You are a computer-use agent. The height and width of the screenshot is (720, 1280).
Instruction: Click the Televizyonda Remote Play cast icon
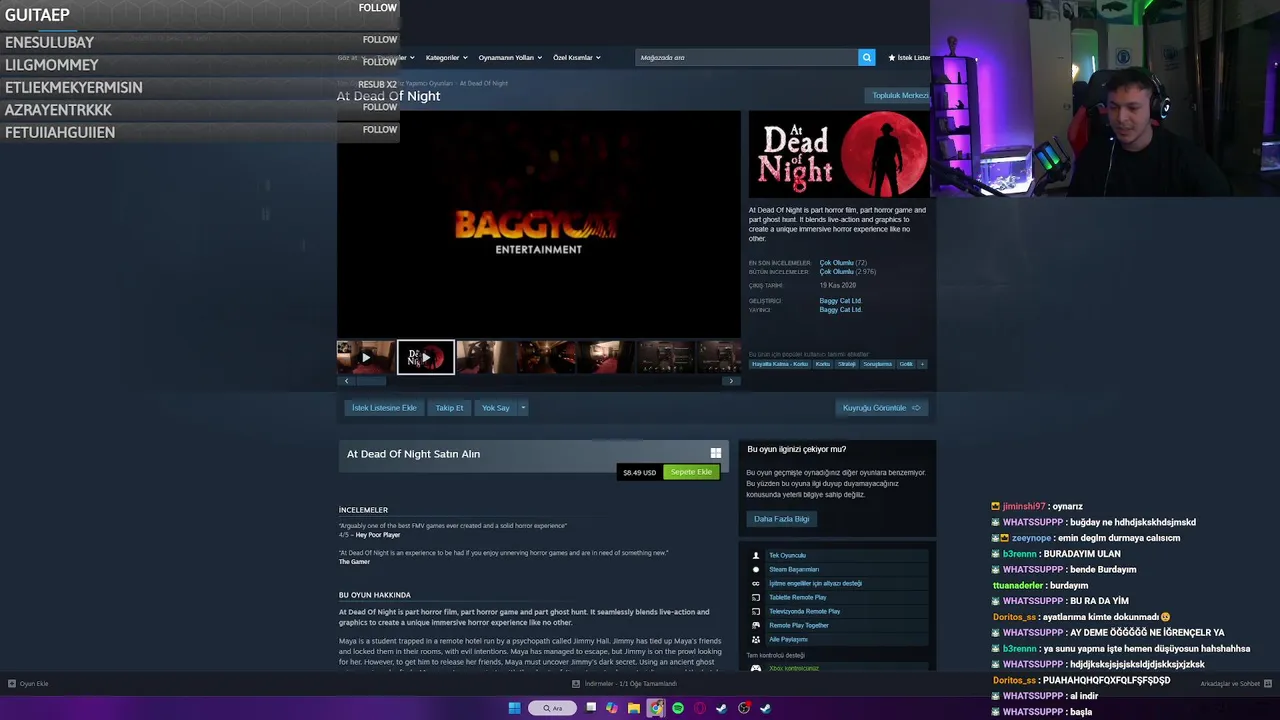[x=756, y=611]
